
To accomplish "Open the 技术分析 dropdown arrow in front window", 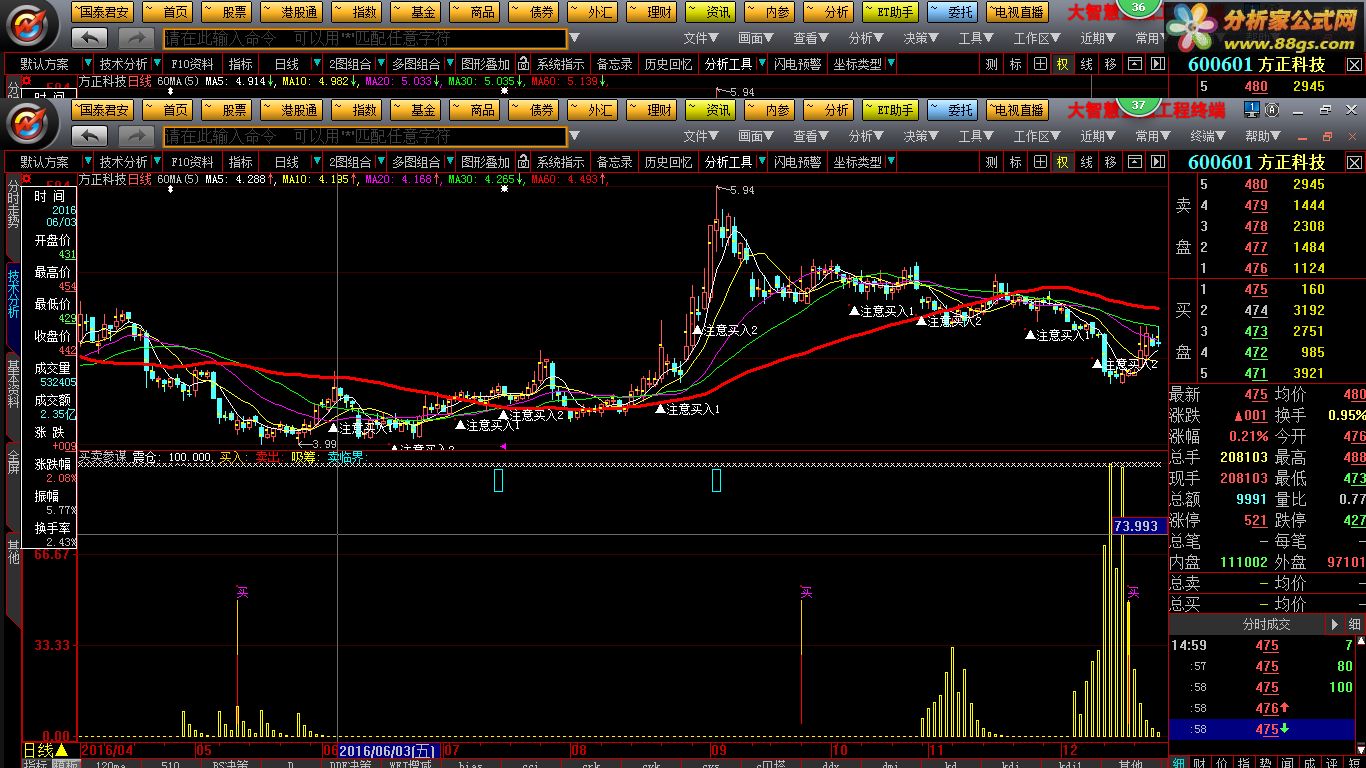I will pyautogui.click(x=156, y=161).
